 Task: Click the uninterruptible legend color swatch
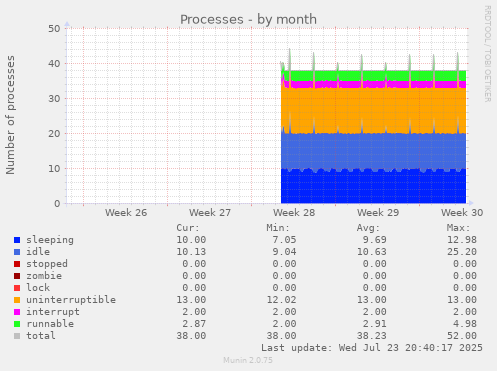coord(17,300)
